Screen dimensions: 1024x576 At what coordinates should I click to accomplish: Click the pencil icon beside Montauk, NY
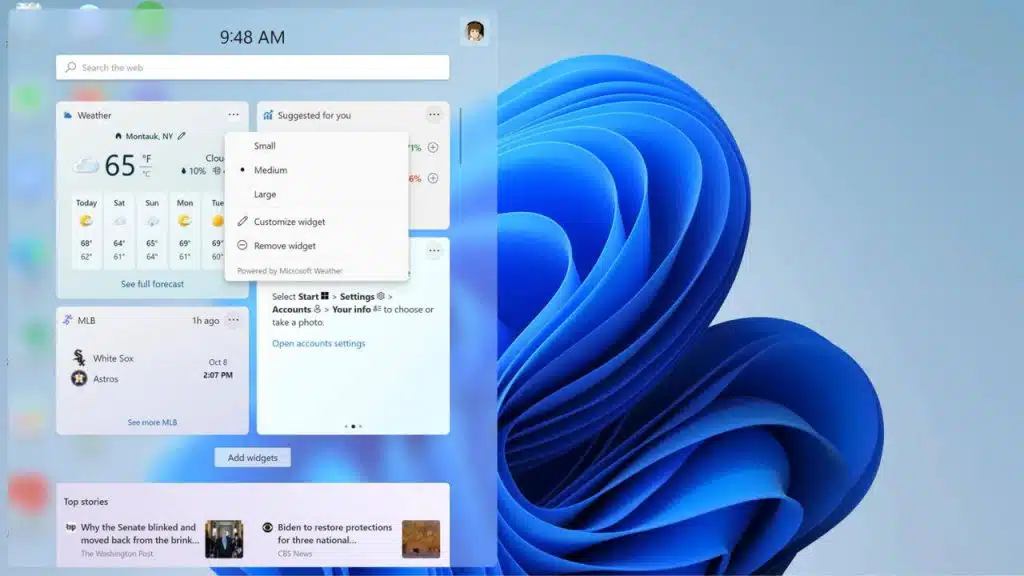(x=181, y=135)
